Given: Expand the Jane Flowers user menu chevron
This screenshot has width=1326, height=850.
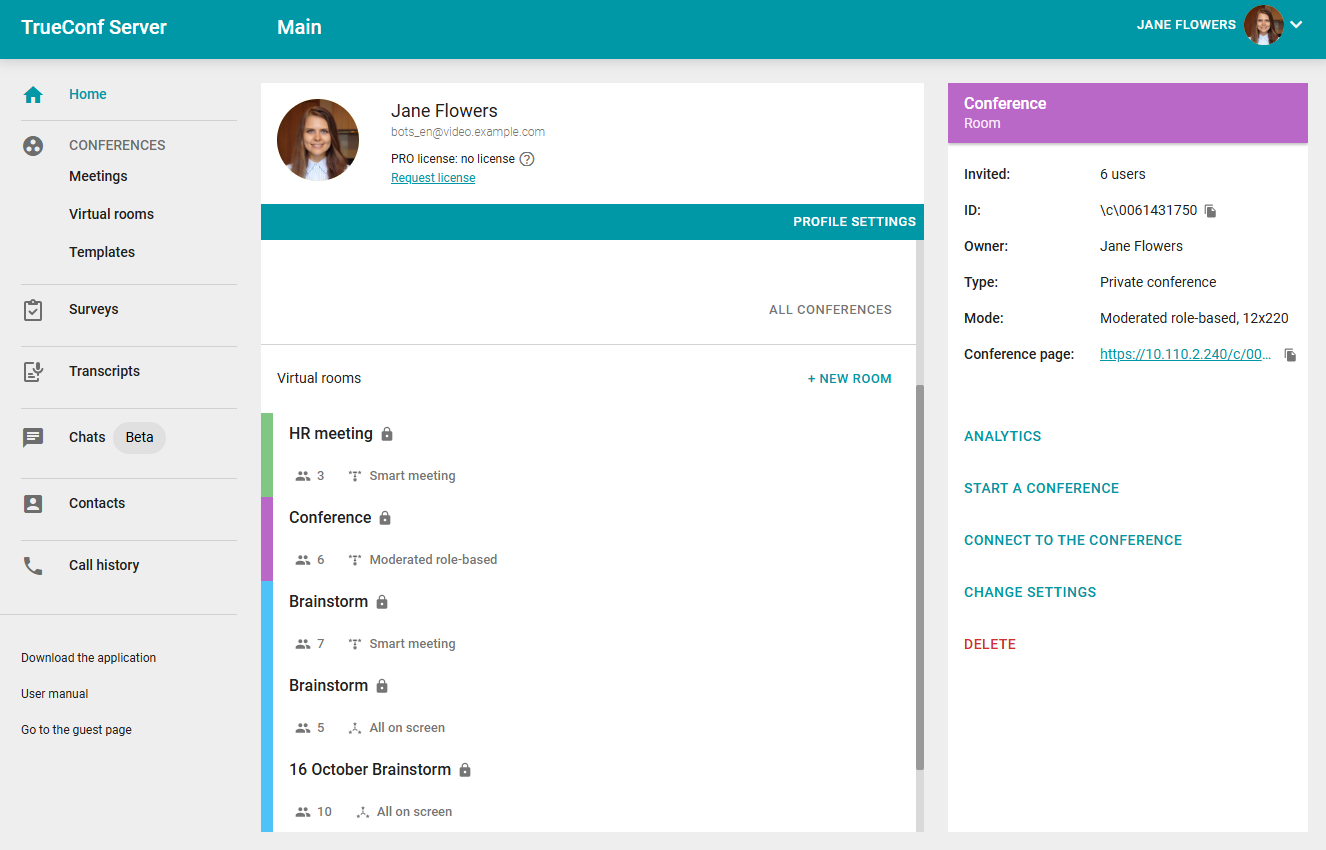Looking at the screenshot, I should tap(1297, 25).
